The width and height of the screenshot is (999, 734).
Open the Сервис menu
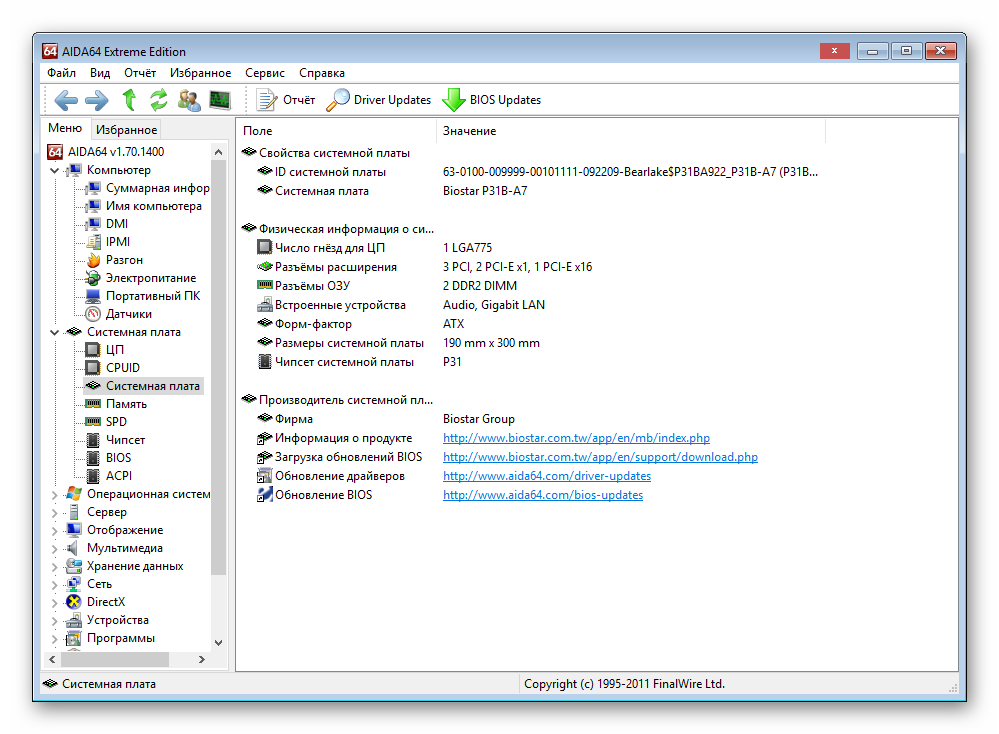(264, 73)
